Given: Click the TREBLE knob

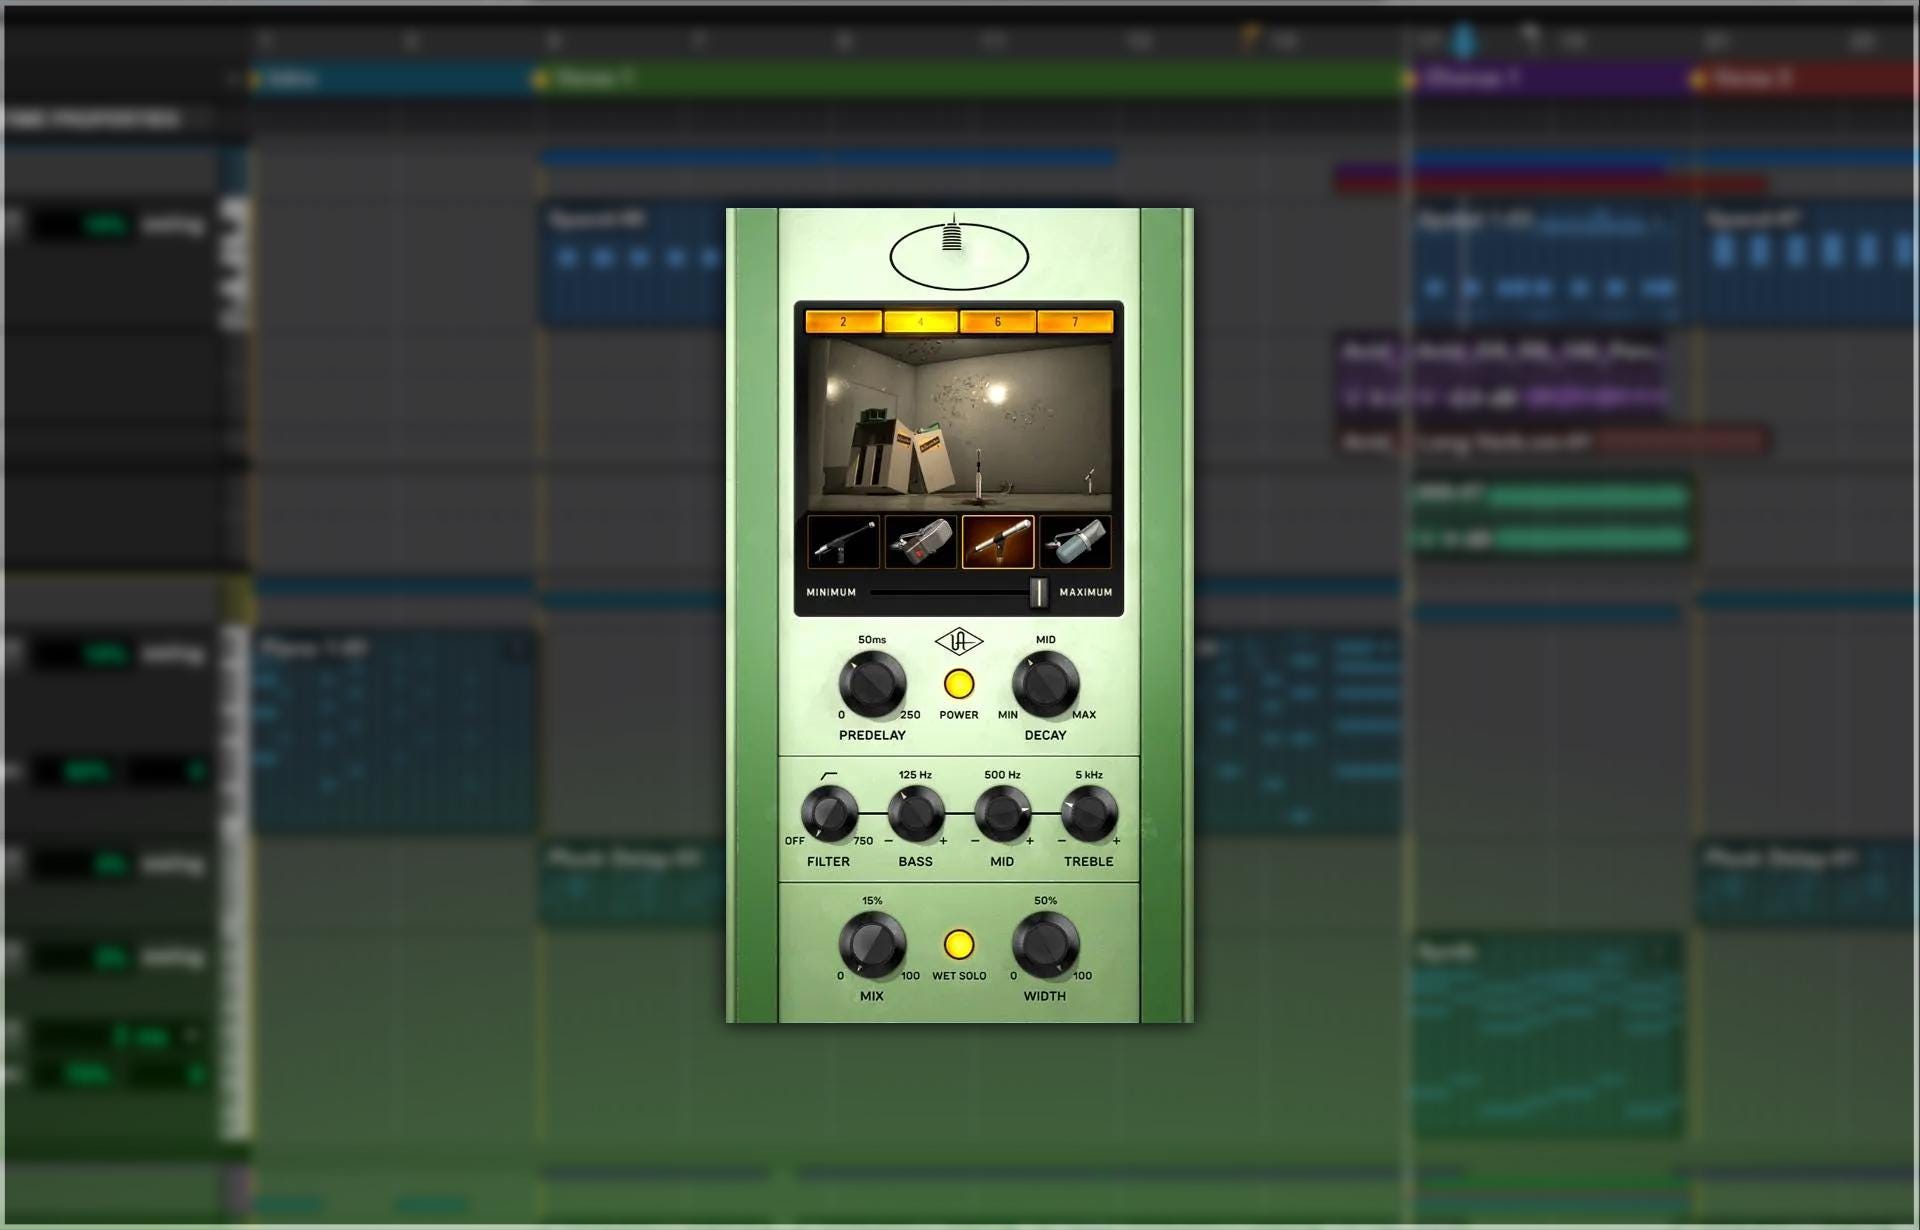Looking at the screenshot, I should point(1089,813).
